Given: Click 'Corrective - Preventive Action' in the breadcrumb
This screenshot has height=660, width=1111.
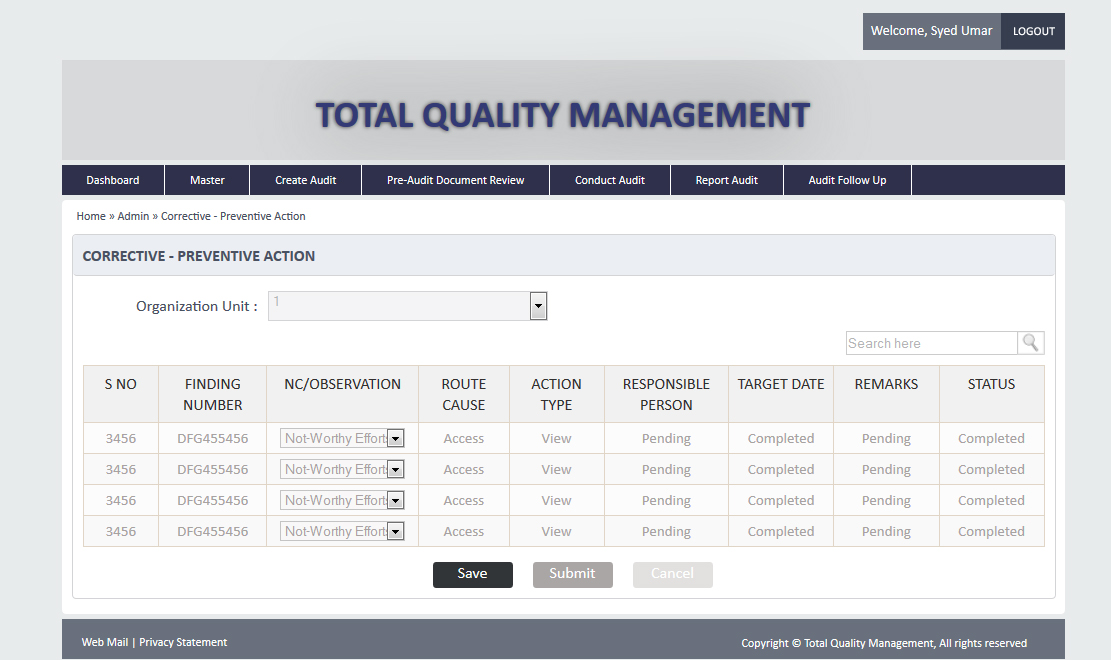Looking at the screenshot, I should point(233,216).
